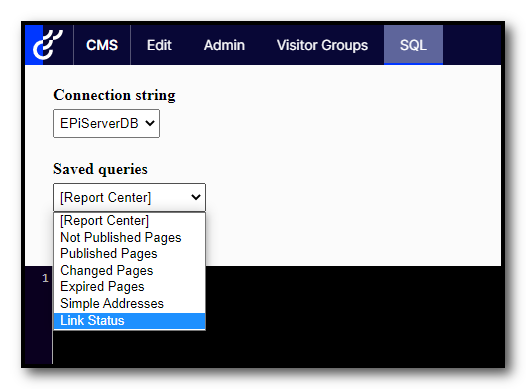Screen dimensions: 526x389
Task: Click the Connection string heading
Action: pos(114,95)
